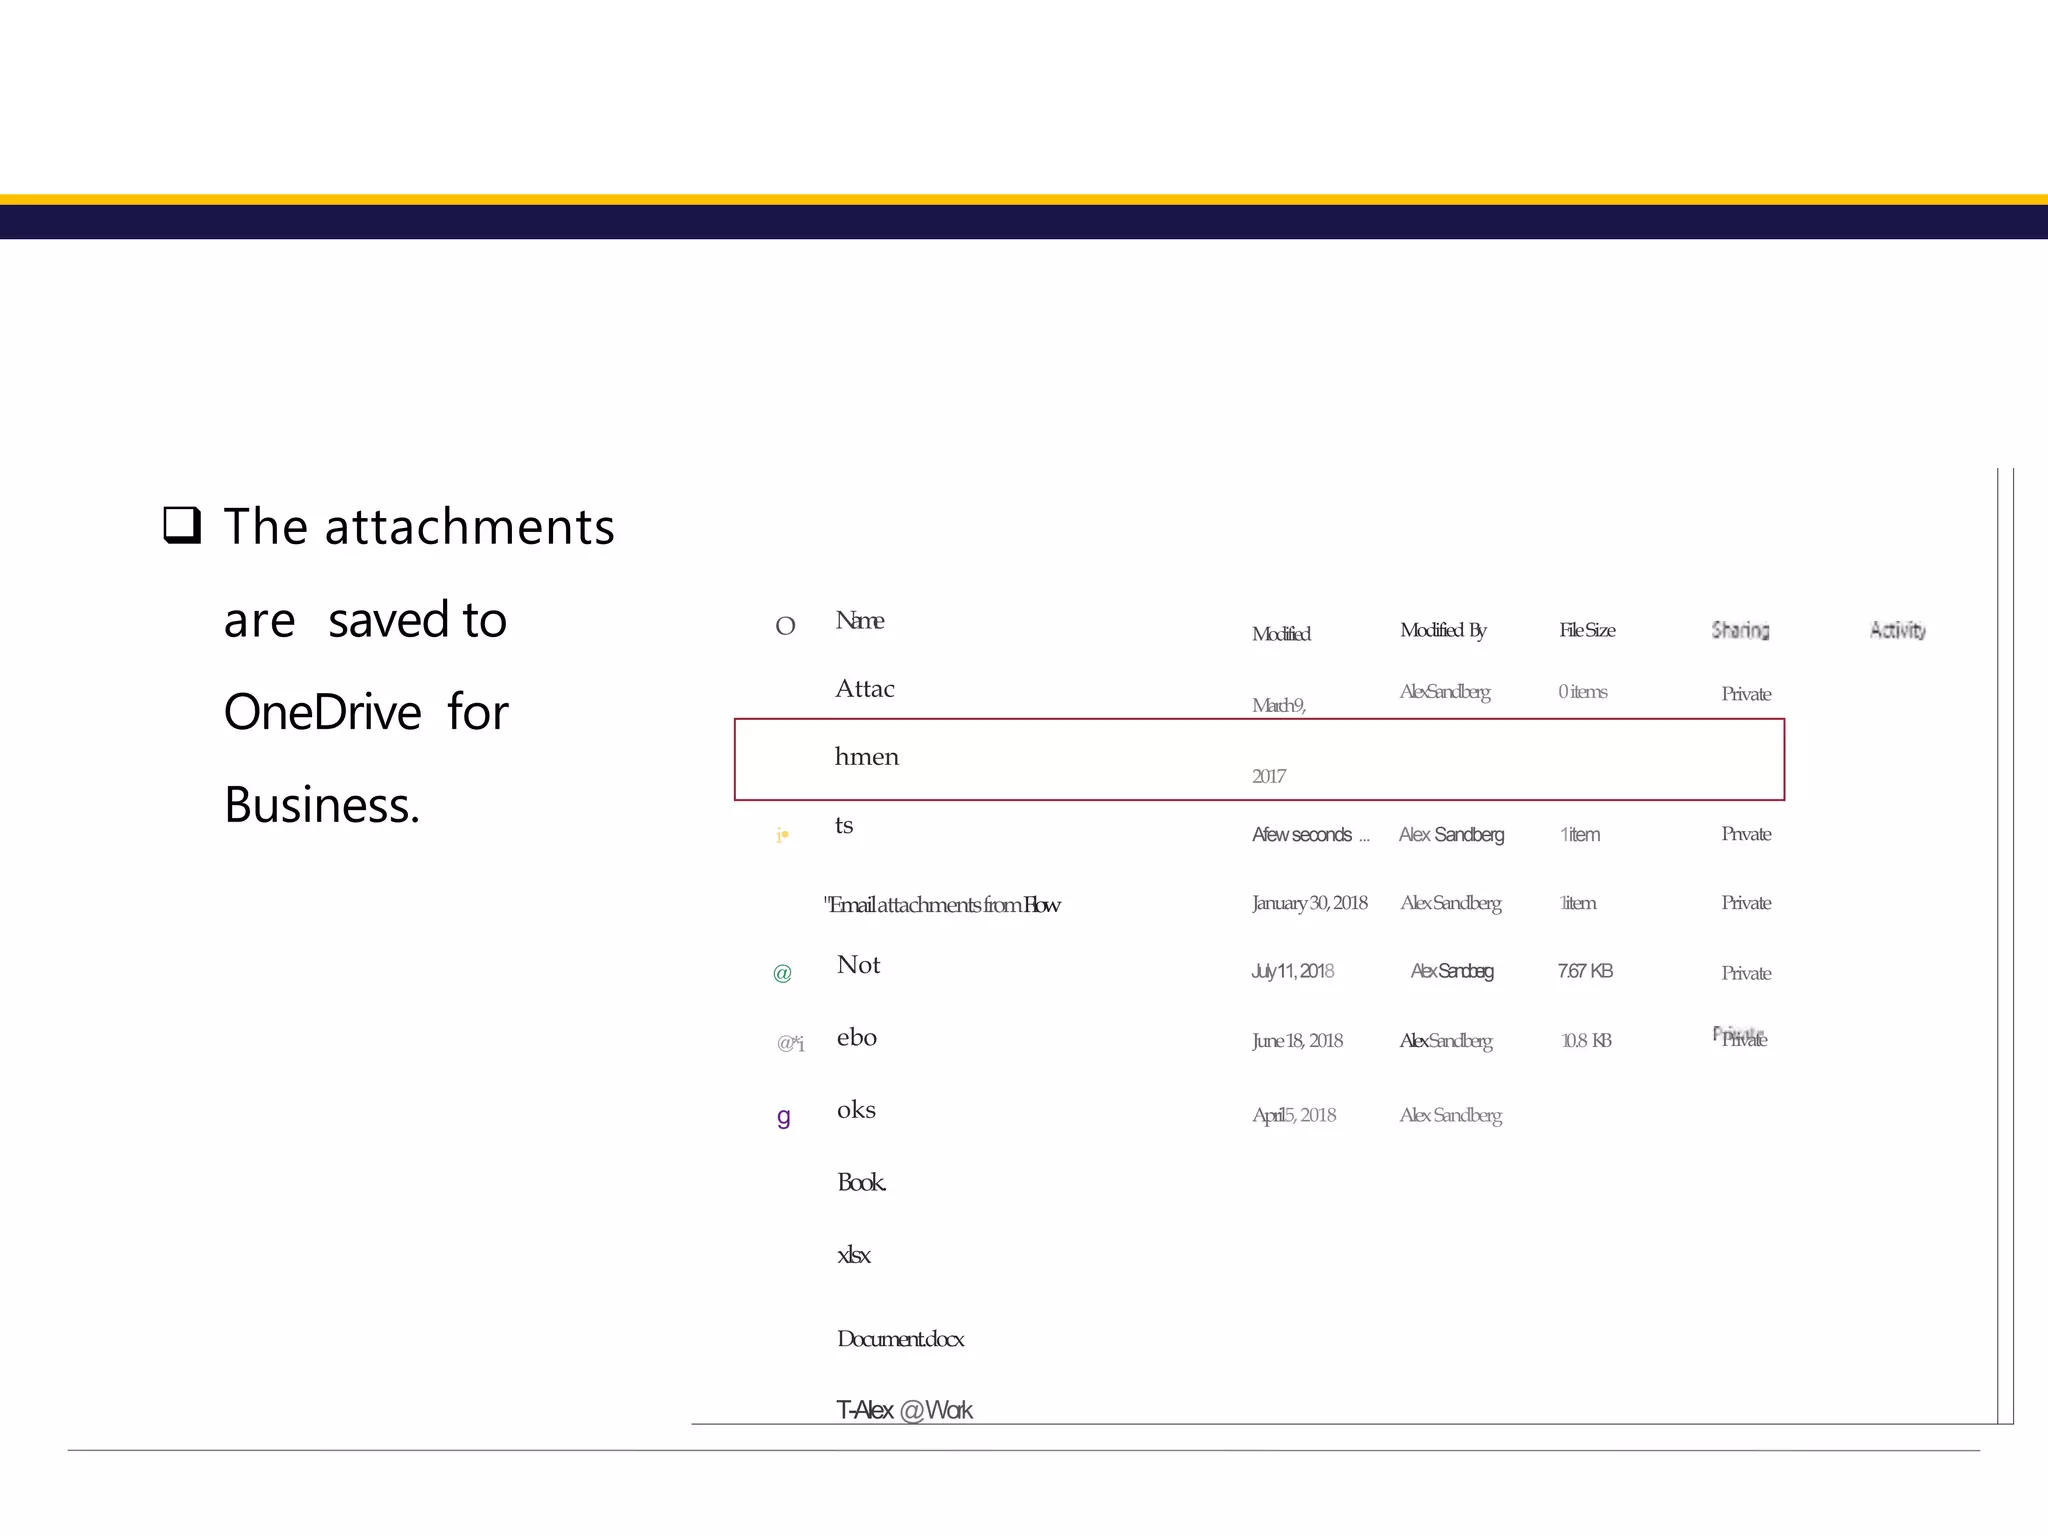Click Private in the January 30 row
This screenshot has width=2048, height=1536.
pos(1746,903)
